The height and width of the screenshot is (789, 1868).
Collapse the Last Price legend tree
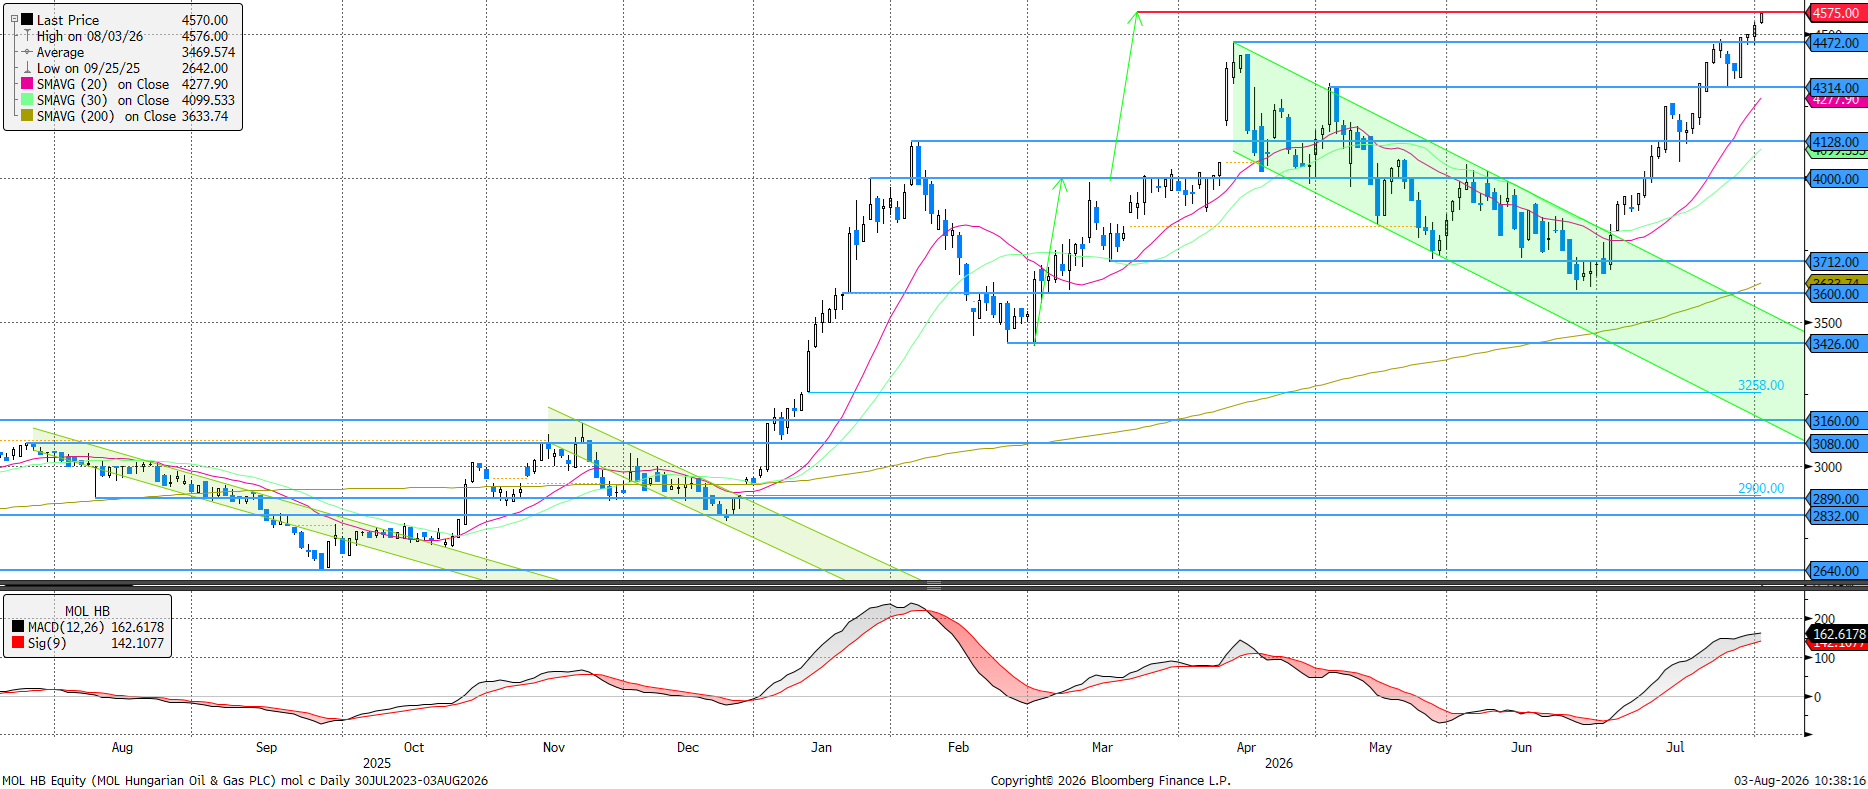pyautogui.click(x=14, y=20)
